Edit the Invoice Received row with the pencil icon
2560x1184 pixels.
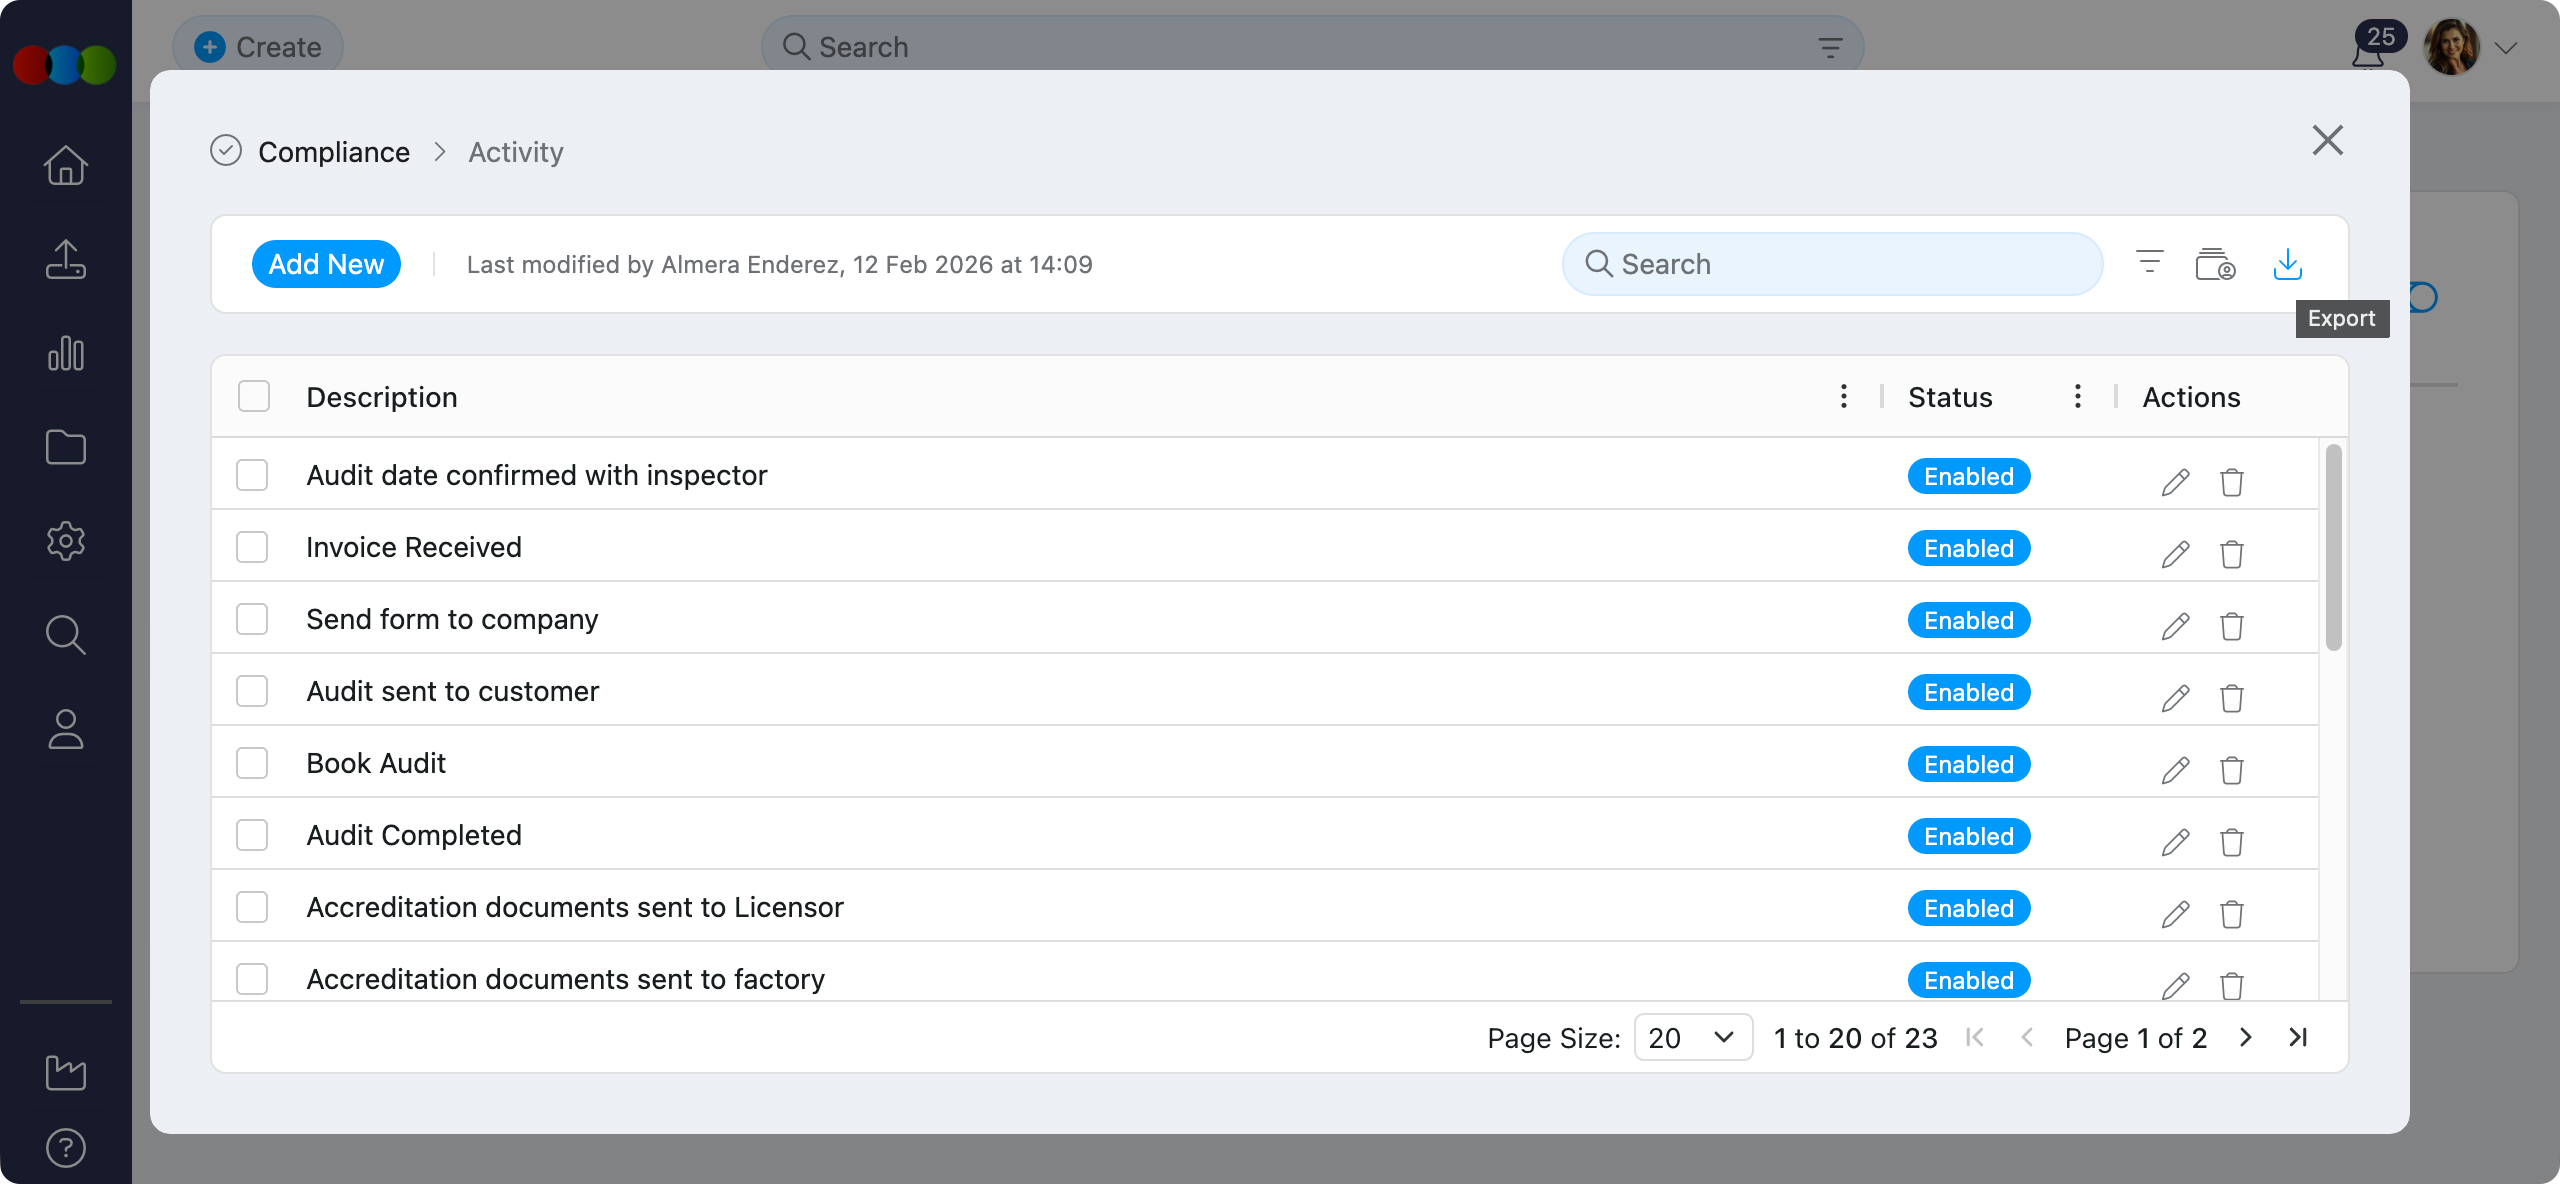point(2175,554)
